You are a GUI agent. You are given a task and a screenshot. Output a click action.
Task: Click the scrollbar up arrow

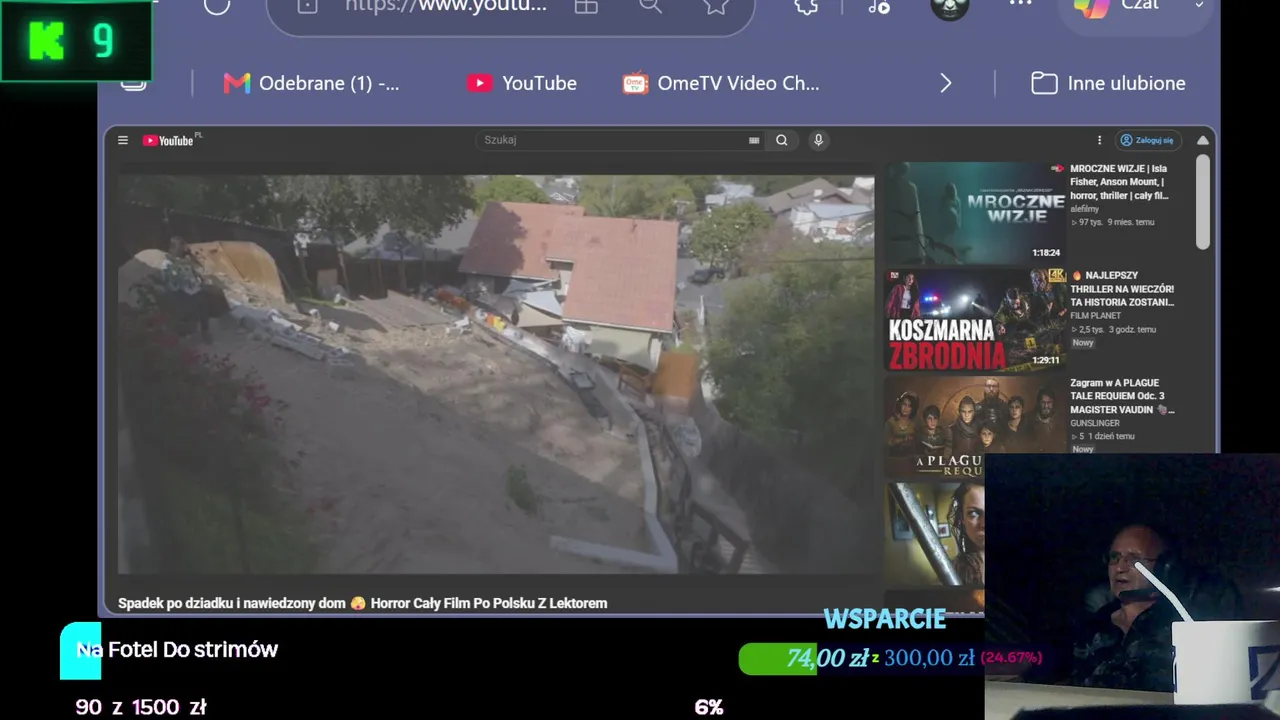1203,140
